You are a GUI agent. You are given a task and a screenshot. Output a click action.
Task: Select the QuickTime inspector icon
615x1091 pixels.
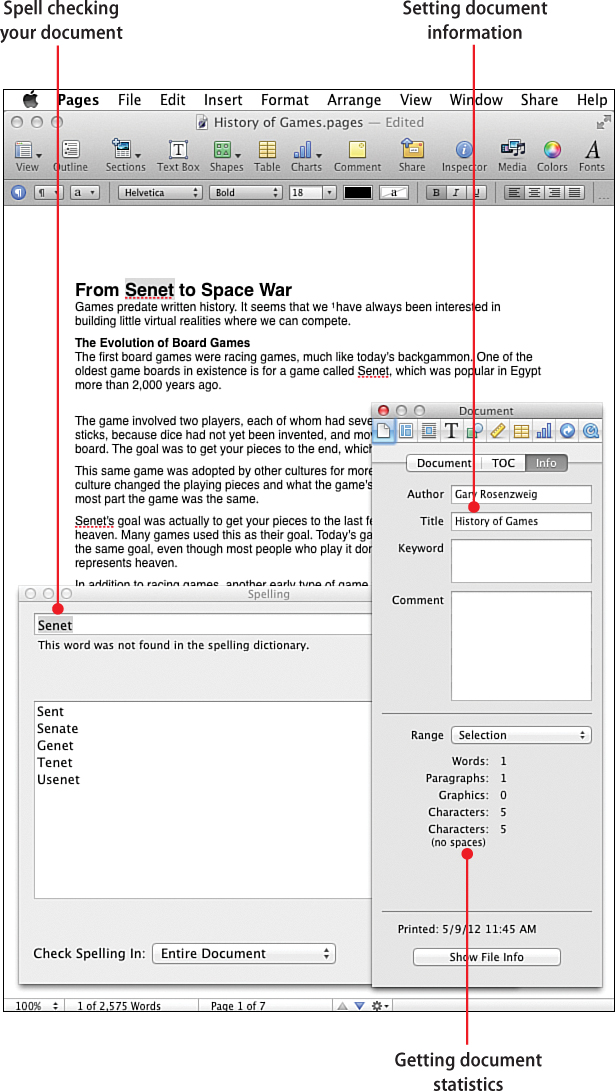pyautogui.click(x=591, y=431)
